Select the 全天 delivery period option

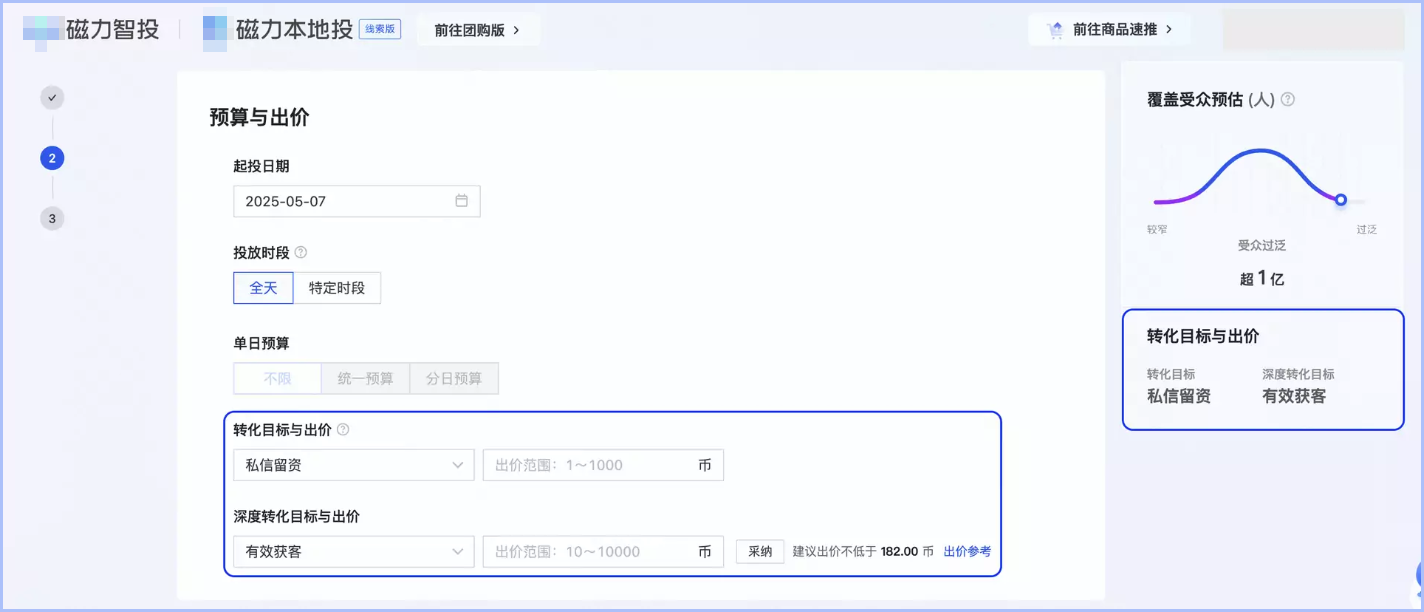click(263, 287)
